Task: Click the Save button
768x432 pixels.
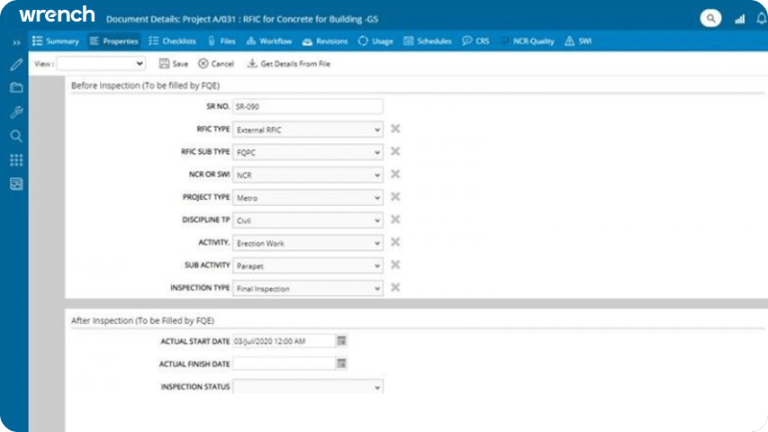Action: [174, 64]
